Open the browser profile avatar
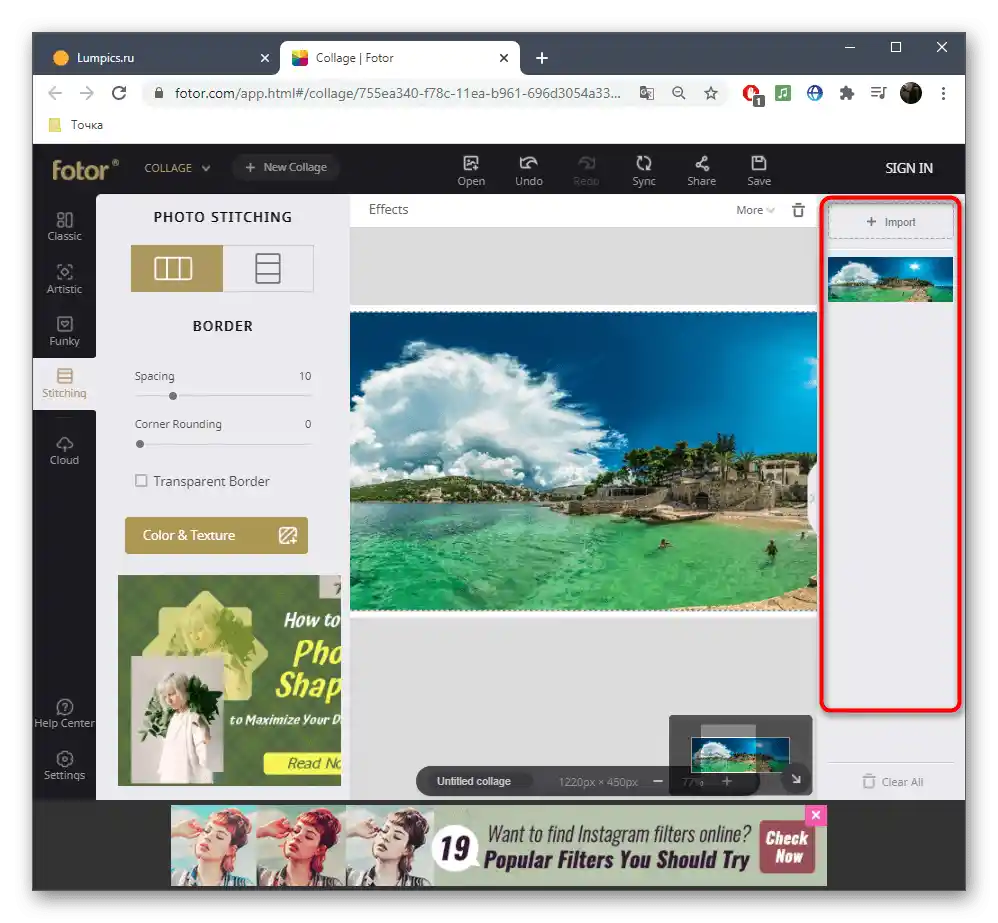The width and height of the screenshot is (998, 923). (x=911, y=94)
